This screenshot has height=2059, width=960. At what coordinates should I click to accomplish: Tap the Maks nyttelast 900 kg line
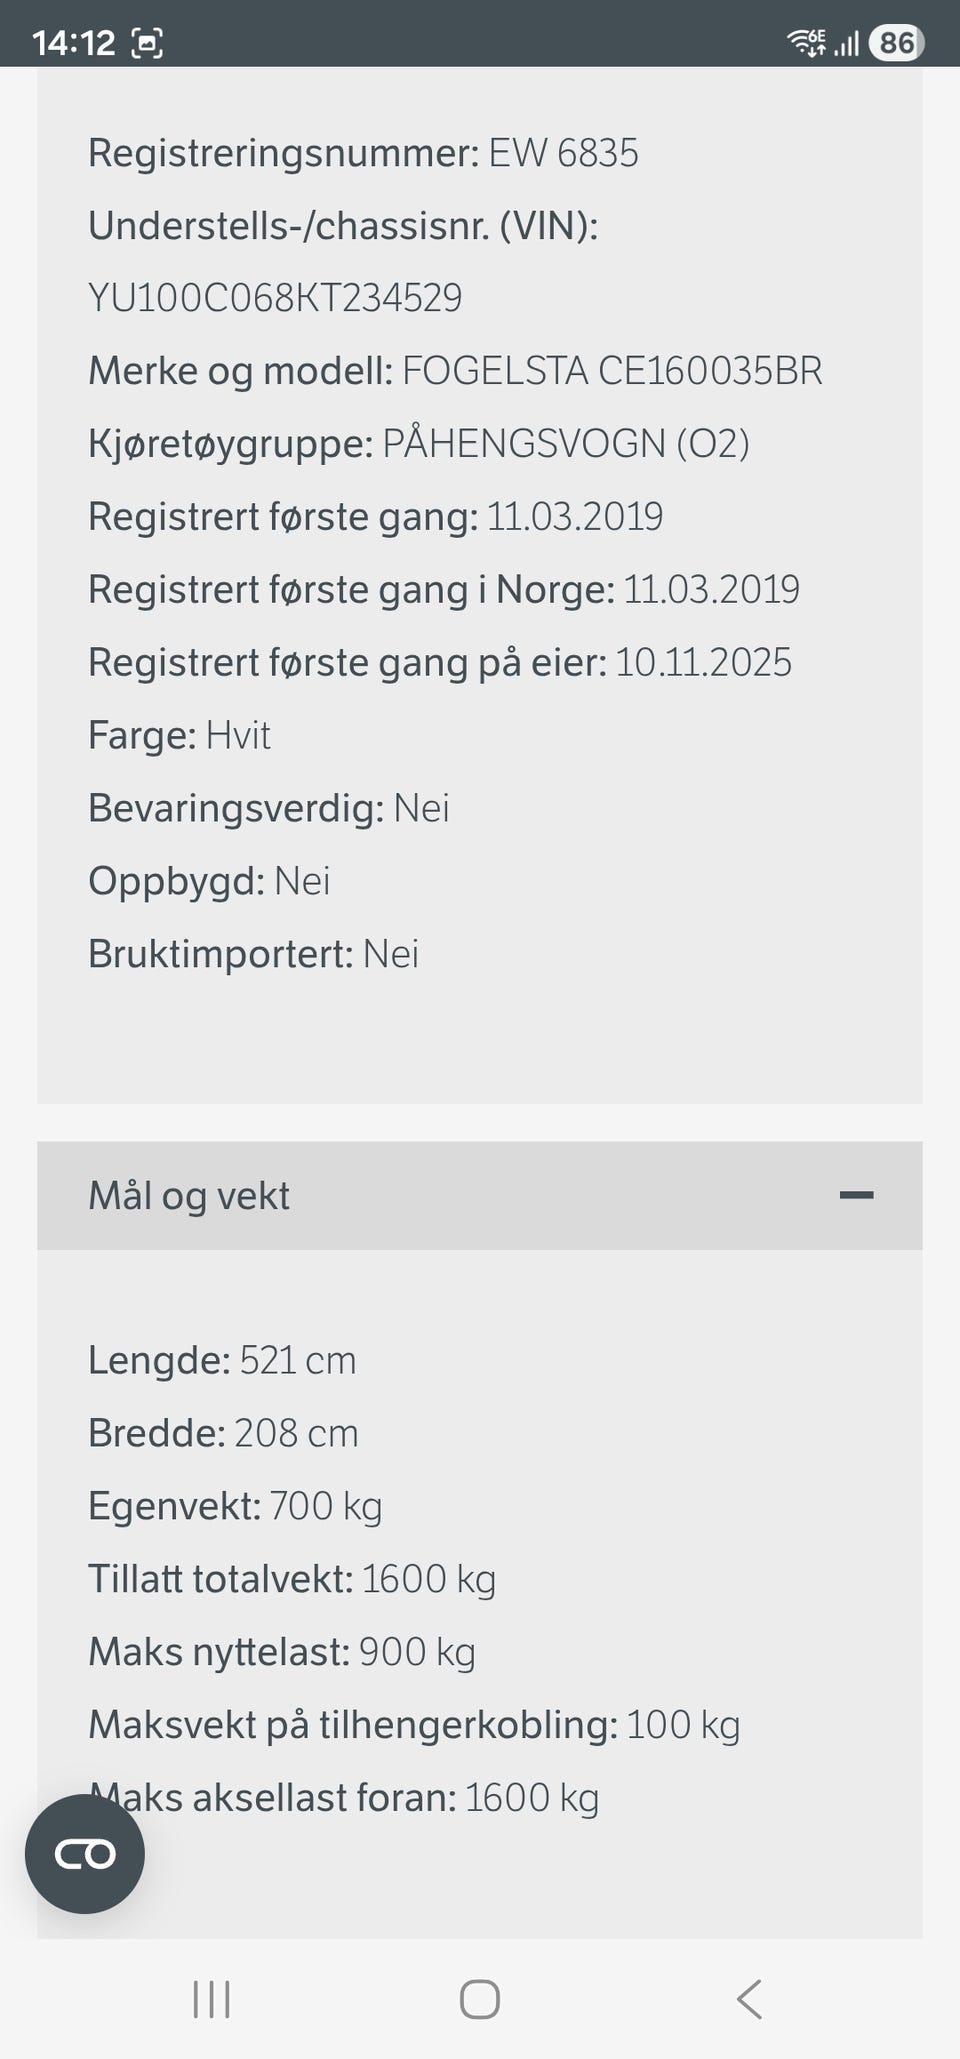(282, 1652)
